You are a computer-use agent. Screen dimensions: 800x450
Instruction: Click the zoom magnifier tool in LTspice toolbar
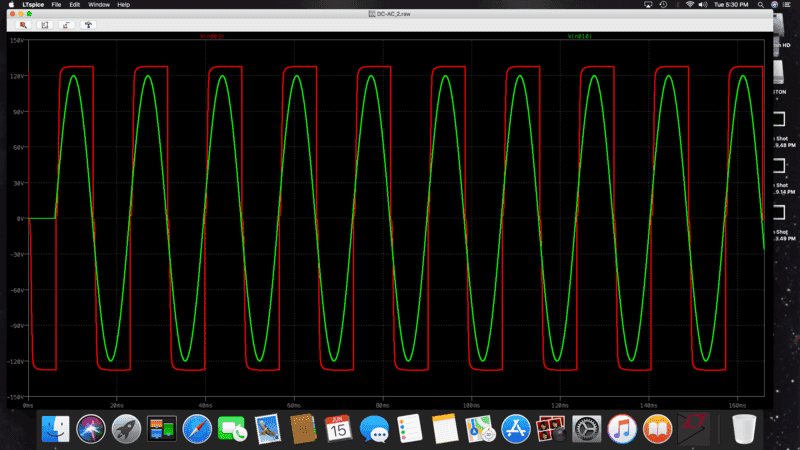click(23, 24)
